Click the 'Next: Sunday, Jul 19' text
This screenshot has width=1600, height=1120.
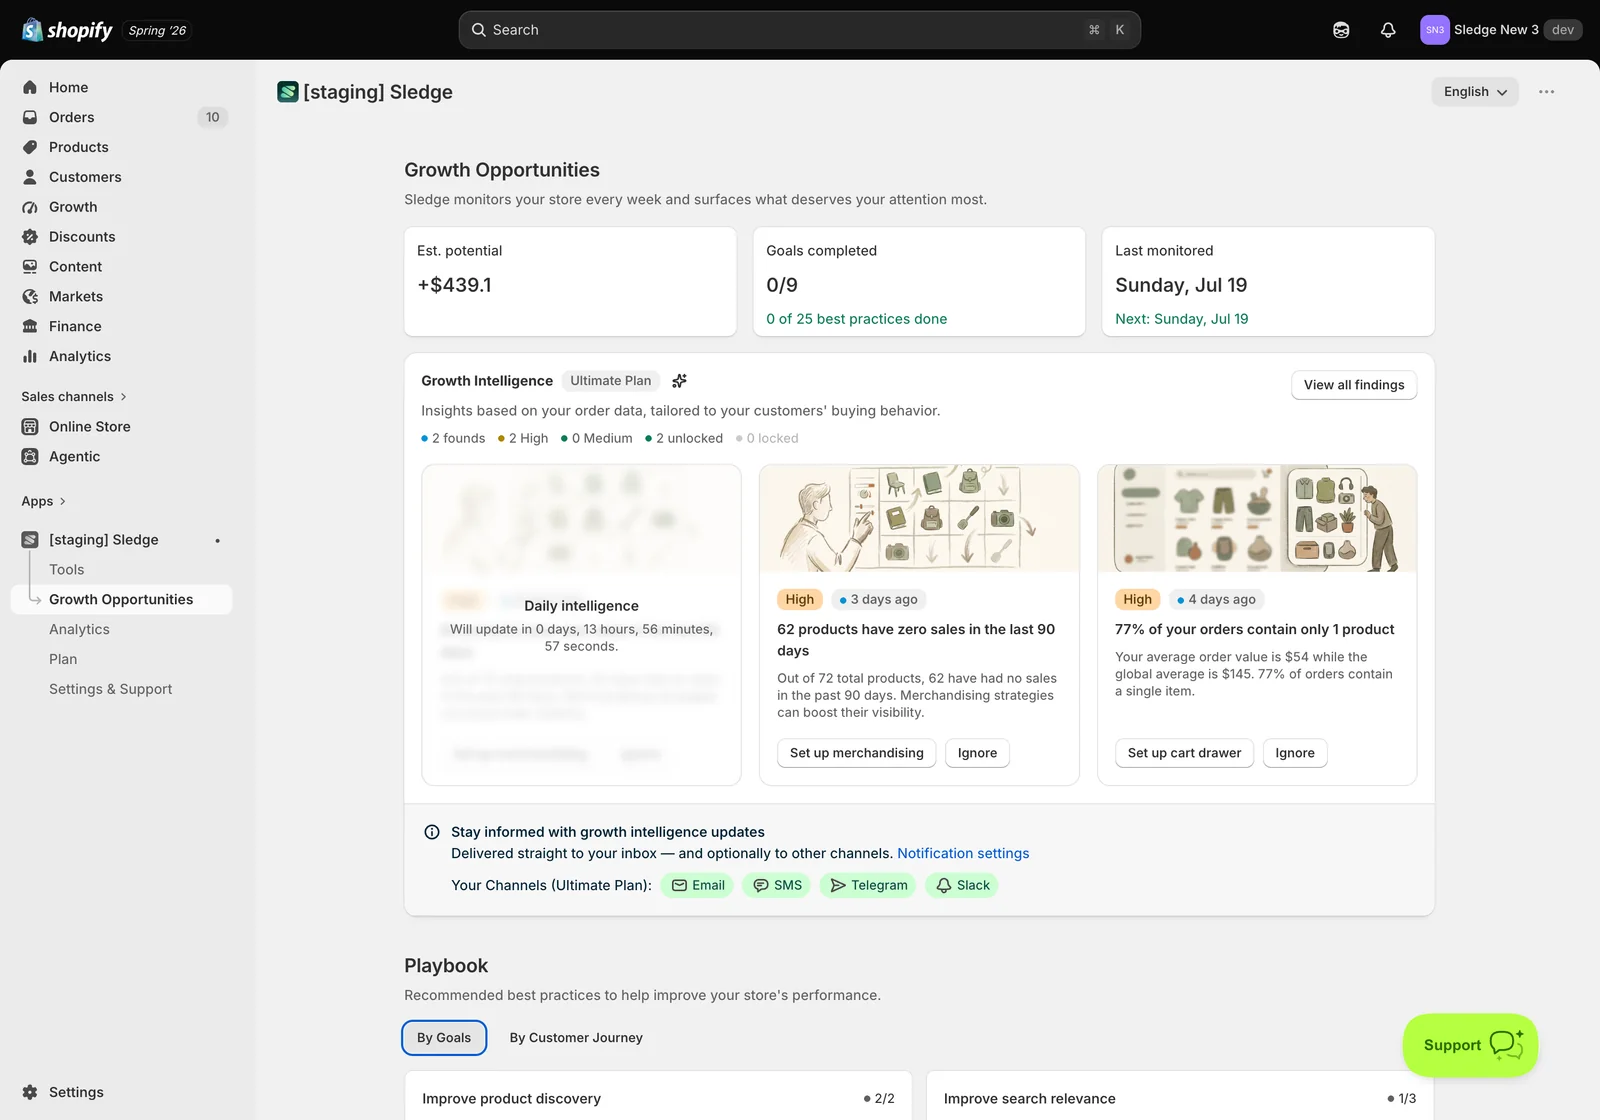(1182, 319)
